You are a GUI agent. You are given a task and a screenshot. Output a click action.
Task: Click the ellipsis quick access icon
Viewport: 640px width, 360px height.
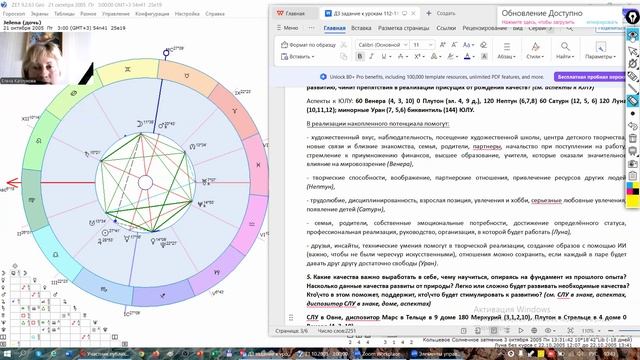click(x=311, y=28)
